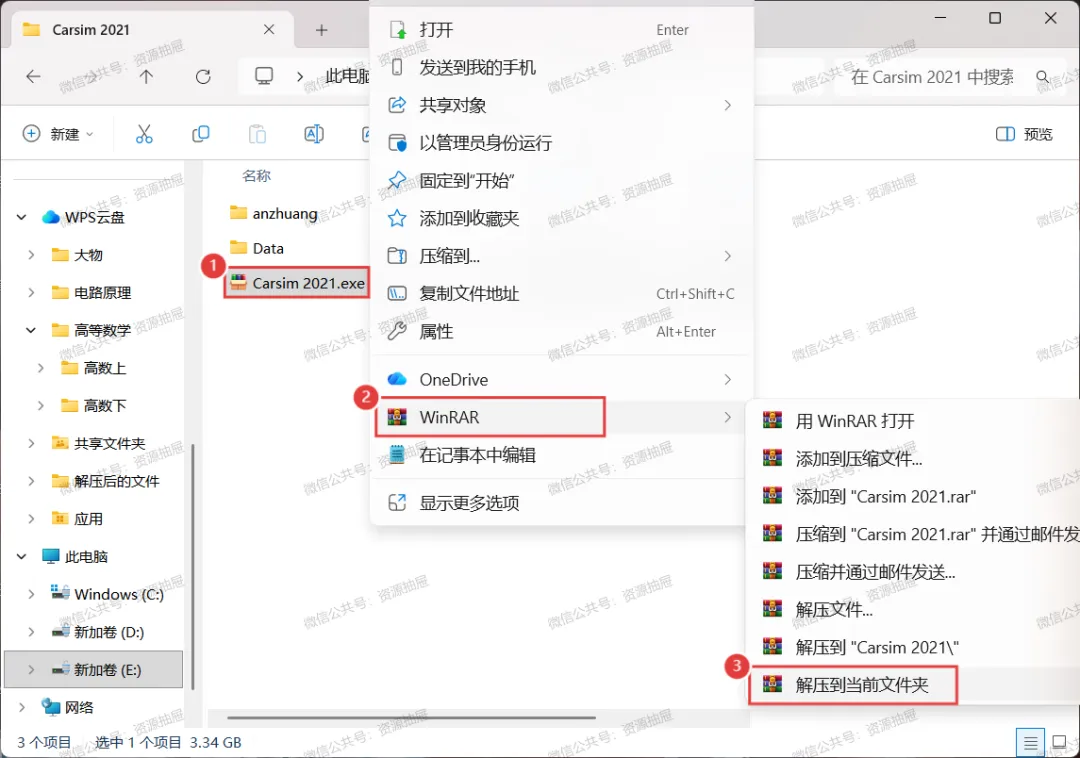Choose 固定到"开始" entry
This screenshot has width=1080, height=758.
tap(561, 181)
